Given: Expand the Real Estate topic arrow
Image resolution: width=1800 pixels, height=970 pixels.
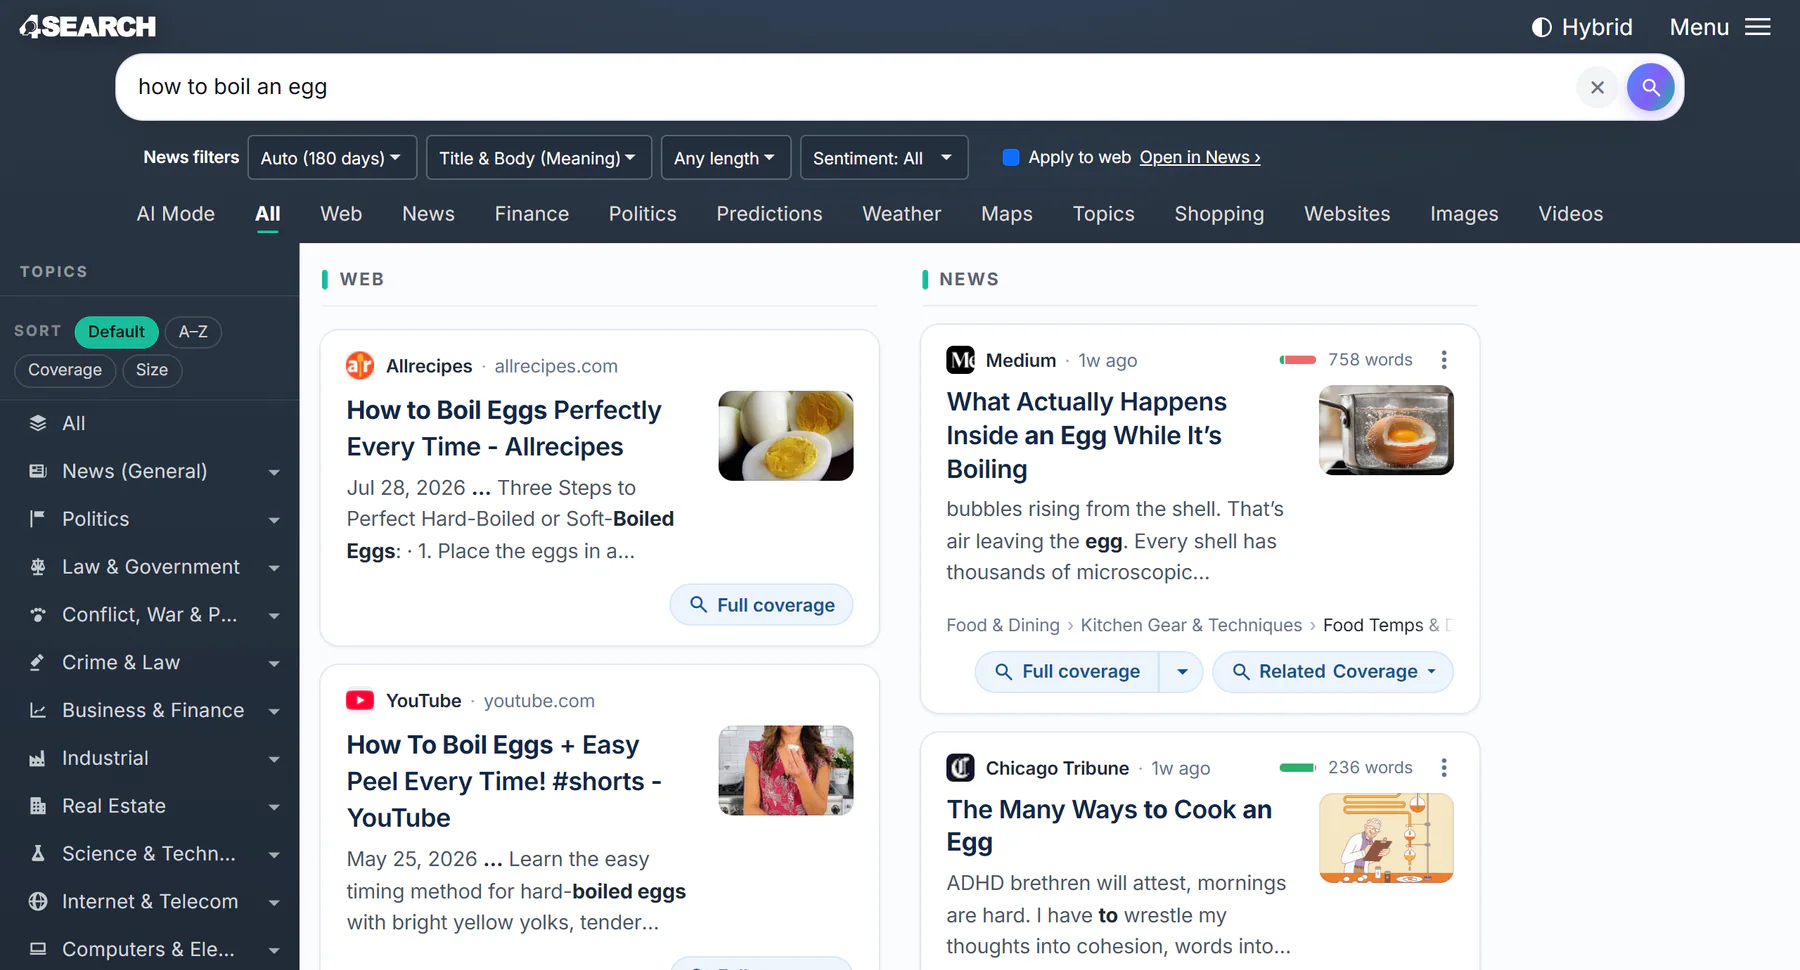Looking at the screenshot, I should tap(274, 807).
